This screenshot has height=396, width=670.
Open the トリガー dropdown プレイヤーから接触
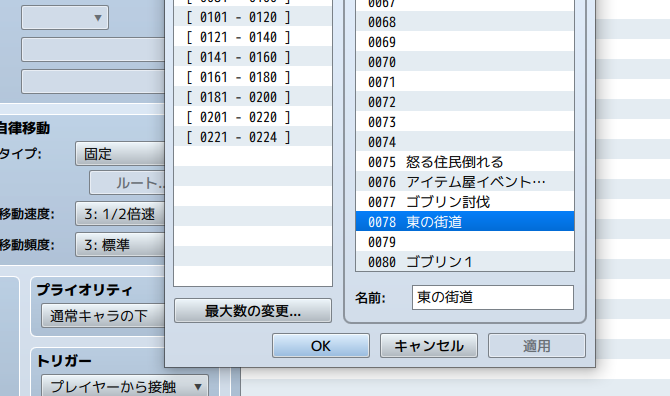point(125,386)
